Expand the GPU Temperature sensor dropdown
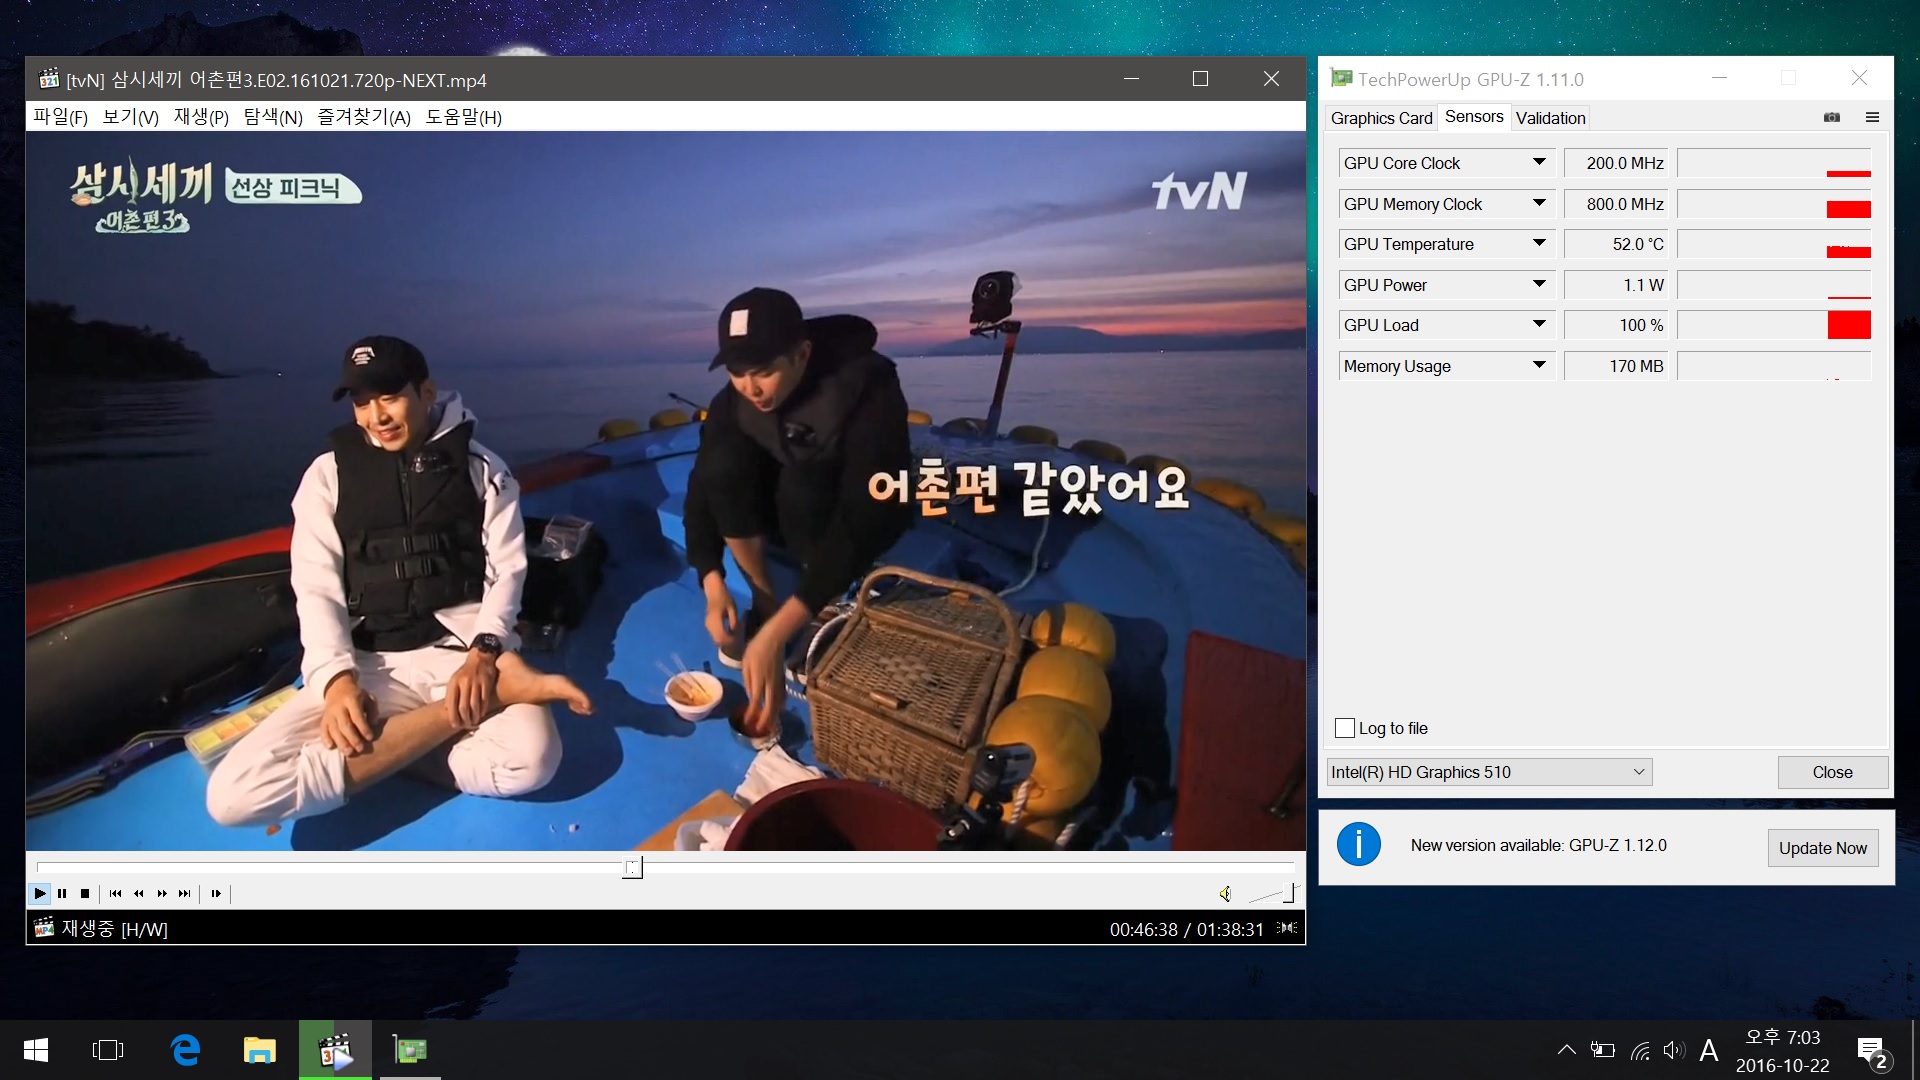1920x1080 pixels. [1539, 244]
